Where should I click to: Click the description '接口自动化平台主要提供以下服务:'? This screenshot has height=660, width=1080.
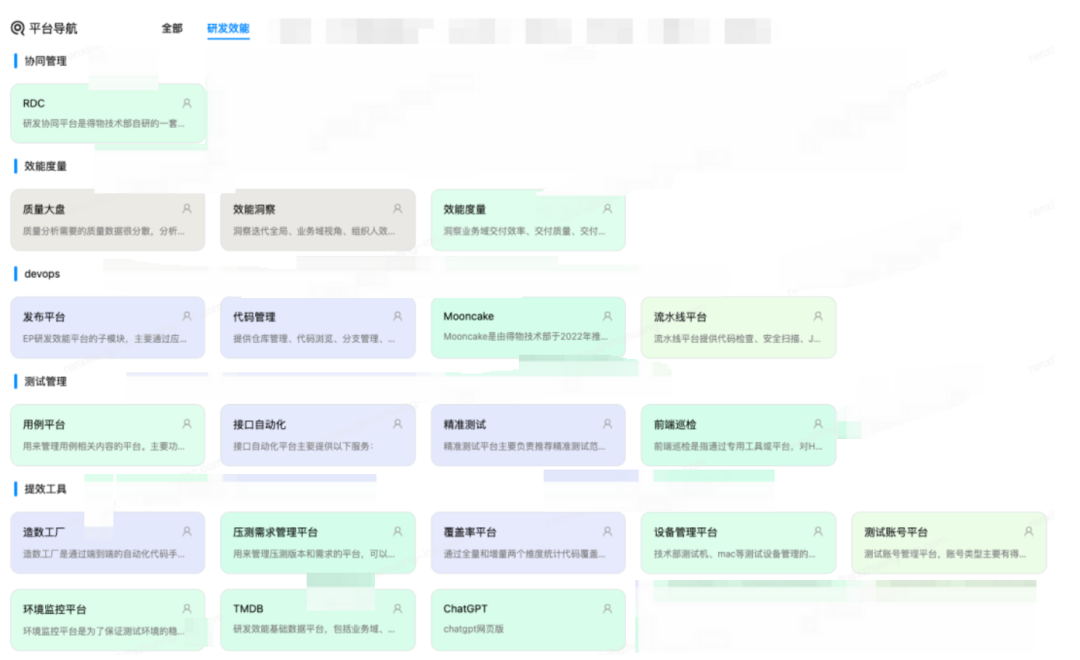pyautogui.click(x=303, y=446)
